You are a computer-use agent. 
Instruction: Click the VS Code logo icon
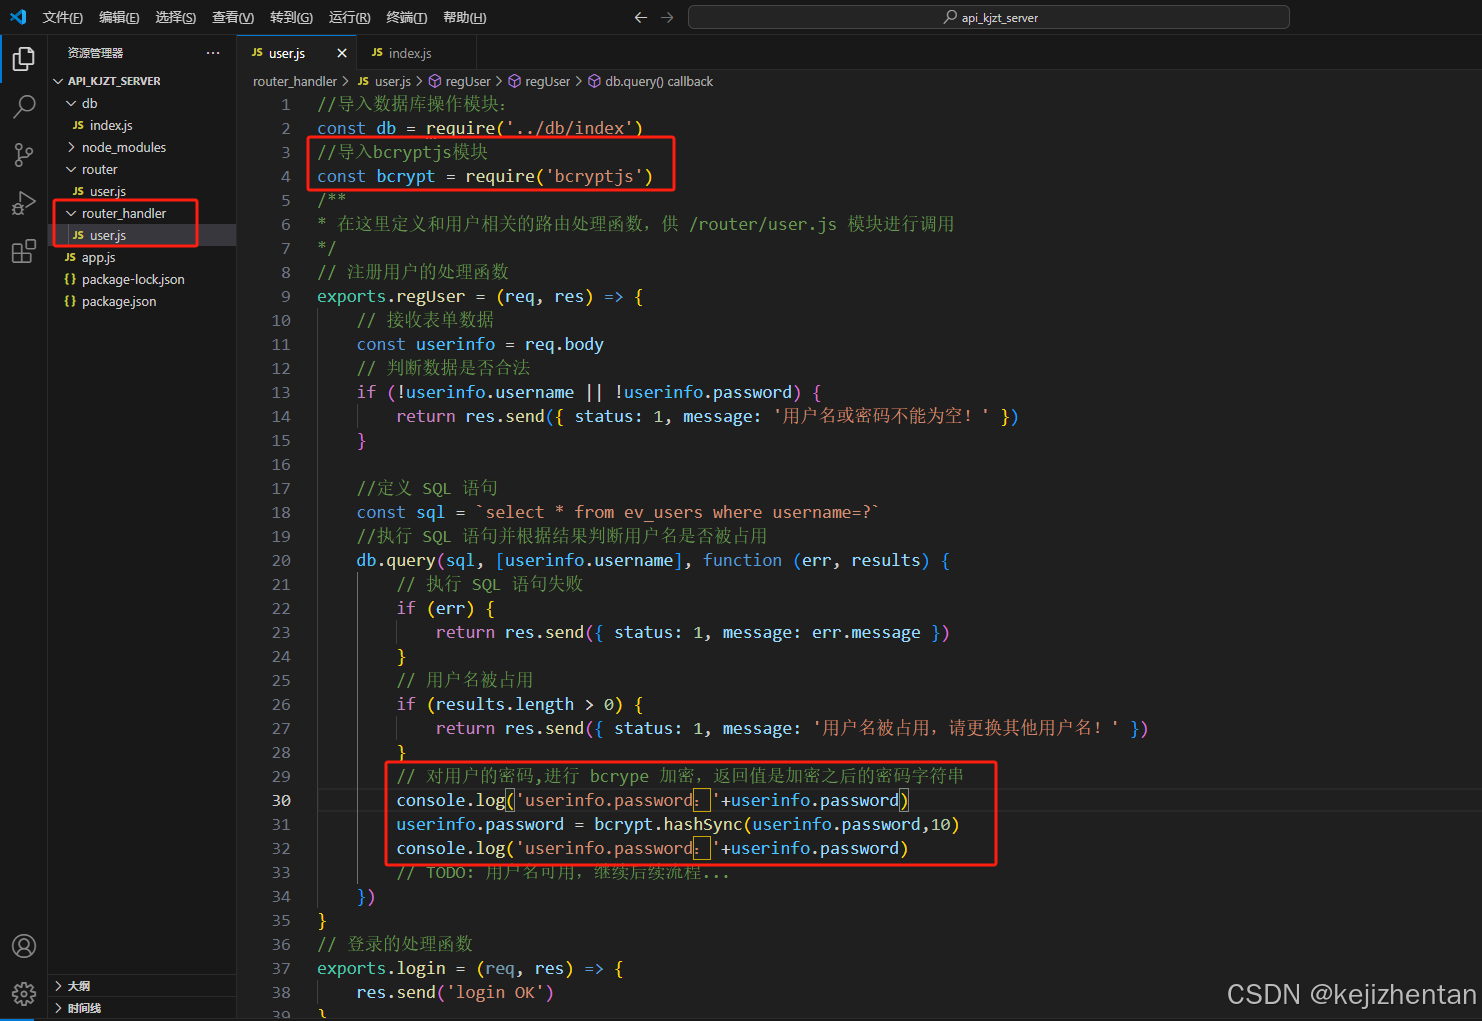[x=18, y=17]
